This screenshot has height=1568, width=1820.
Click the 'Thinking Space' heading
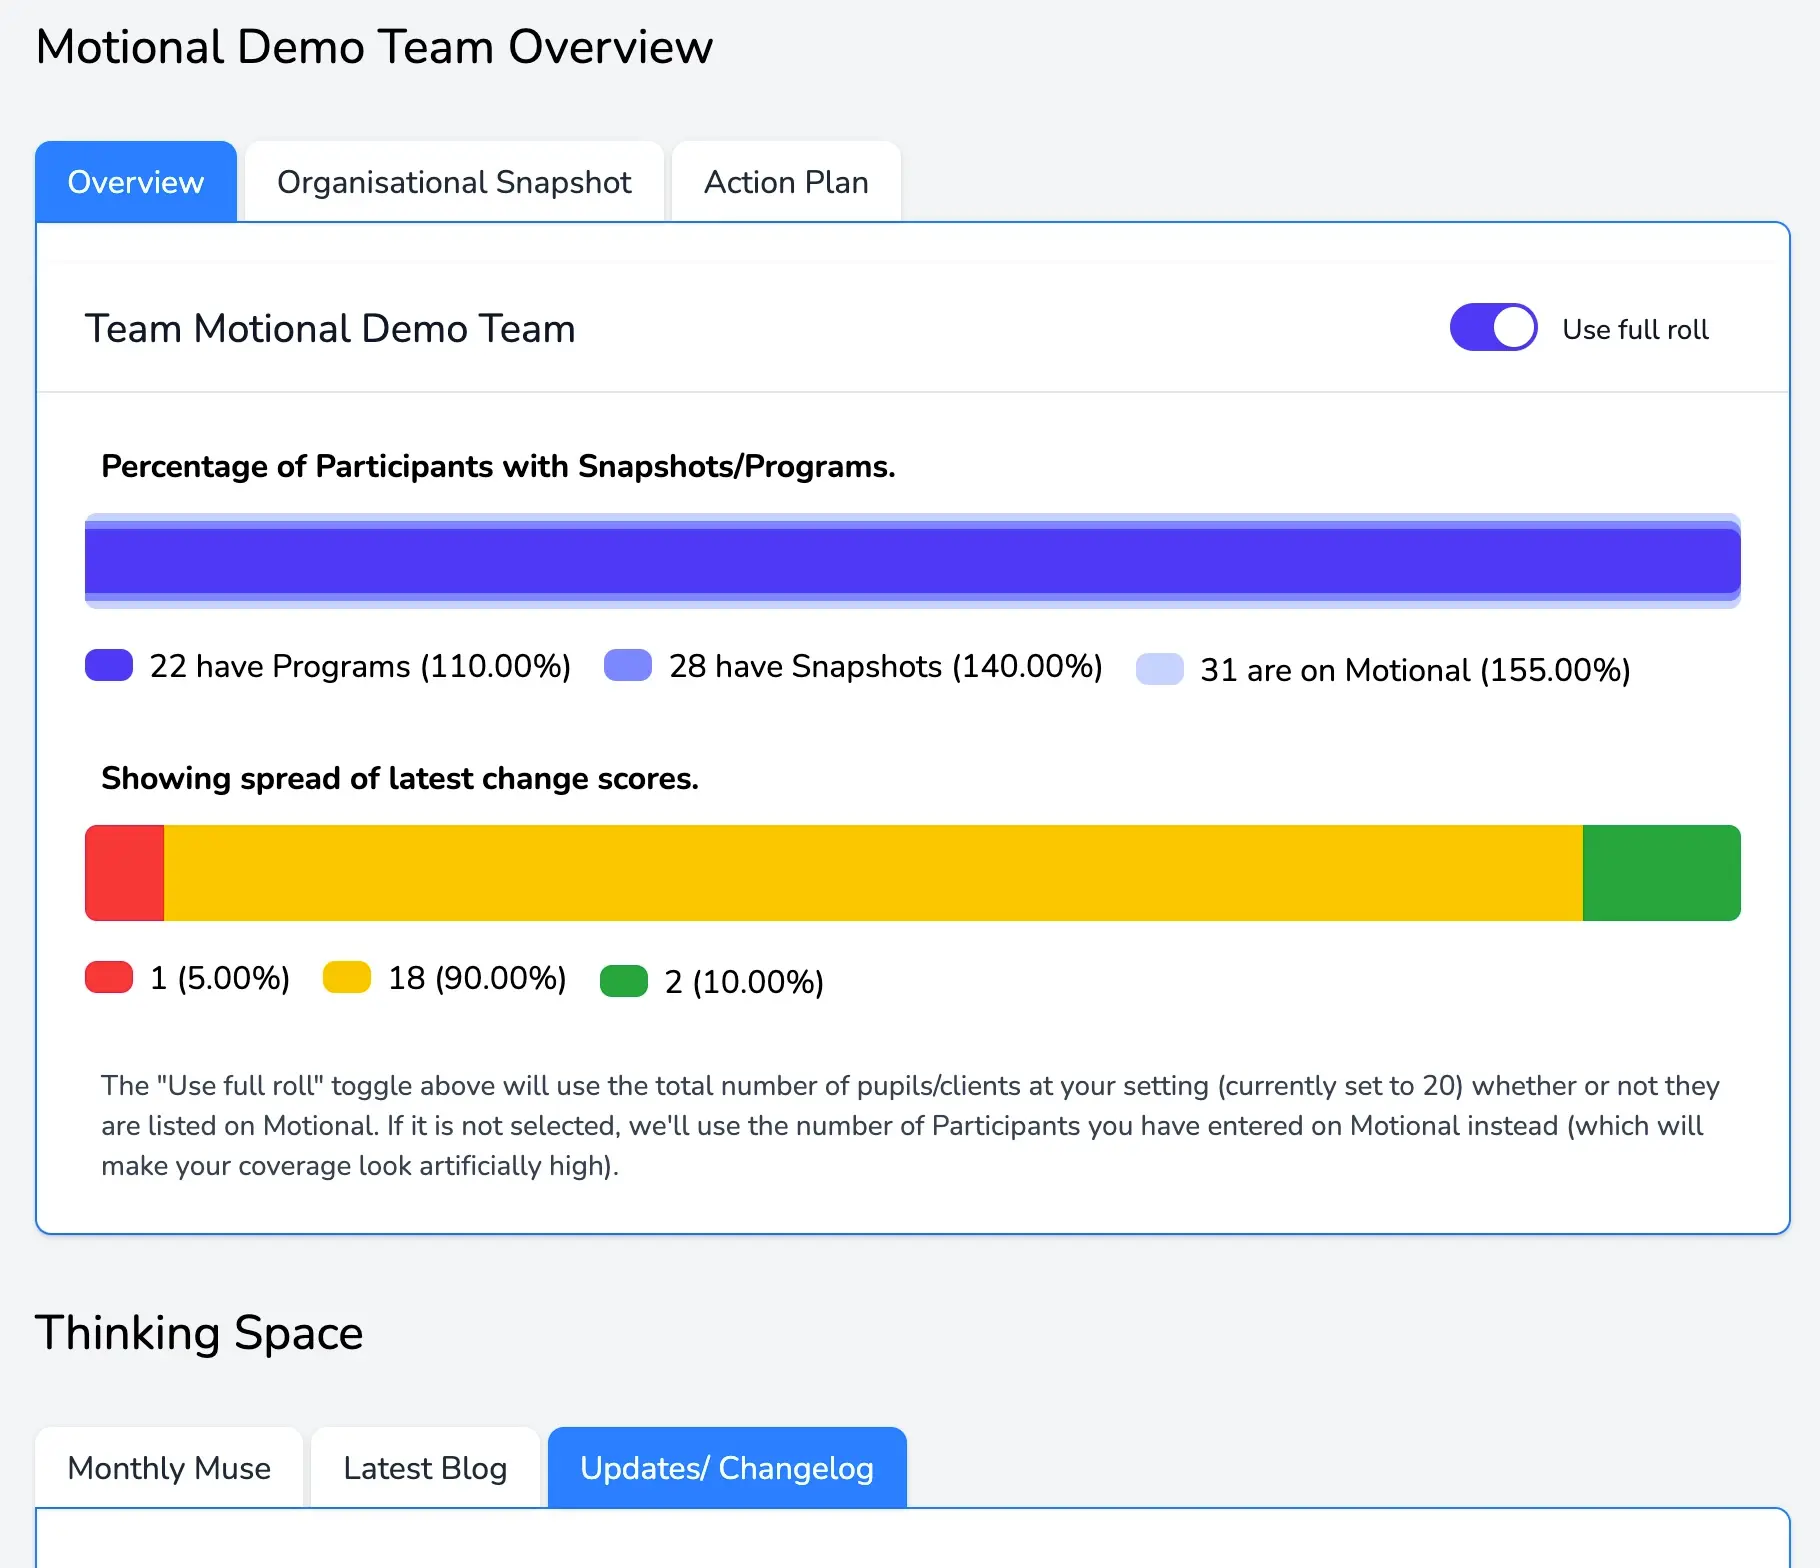click(199, 1333)
